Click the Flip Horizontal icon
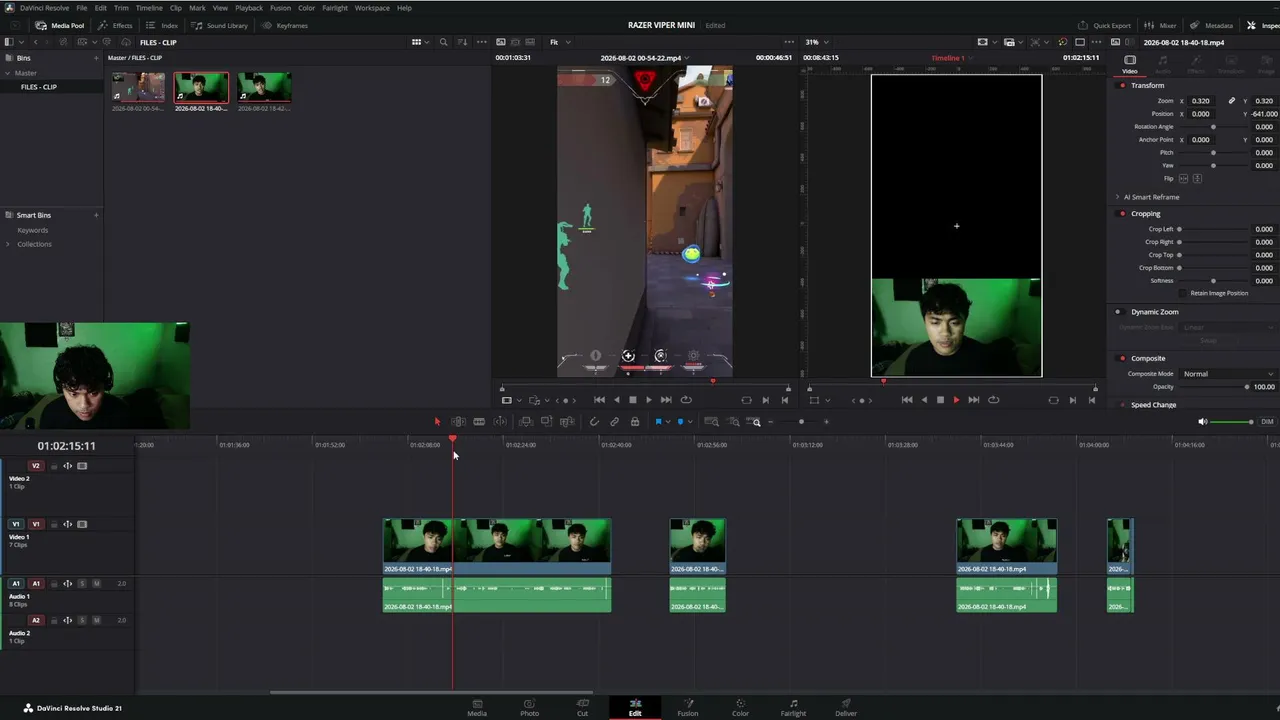1280x720 pixels. tap(1184, 178)
